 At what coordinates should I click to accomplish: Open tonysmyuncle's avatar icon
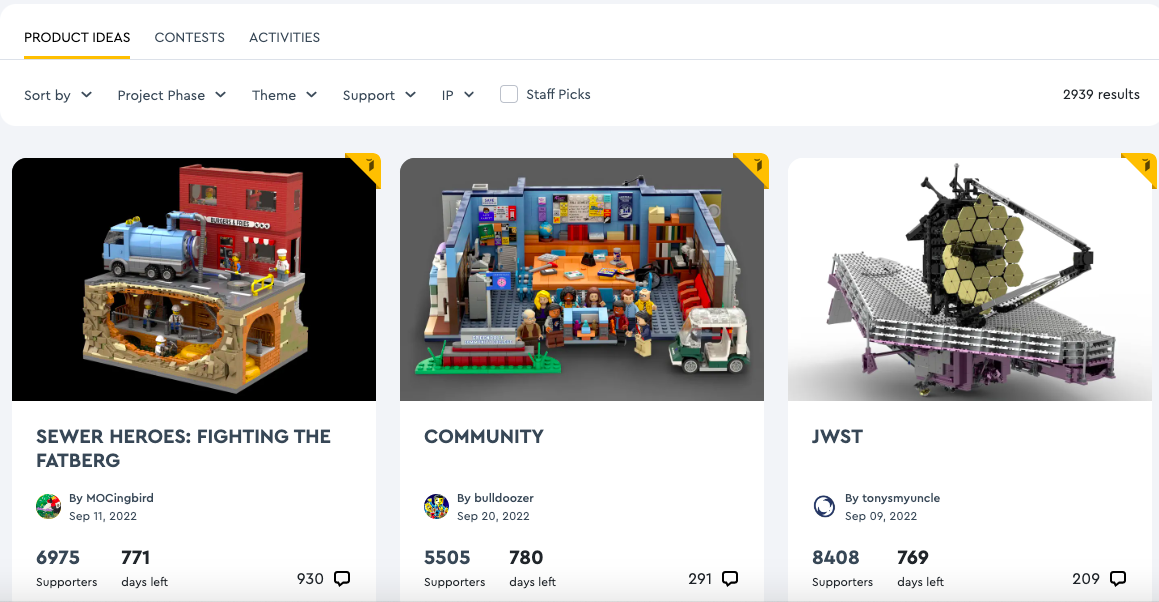824,507
